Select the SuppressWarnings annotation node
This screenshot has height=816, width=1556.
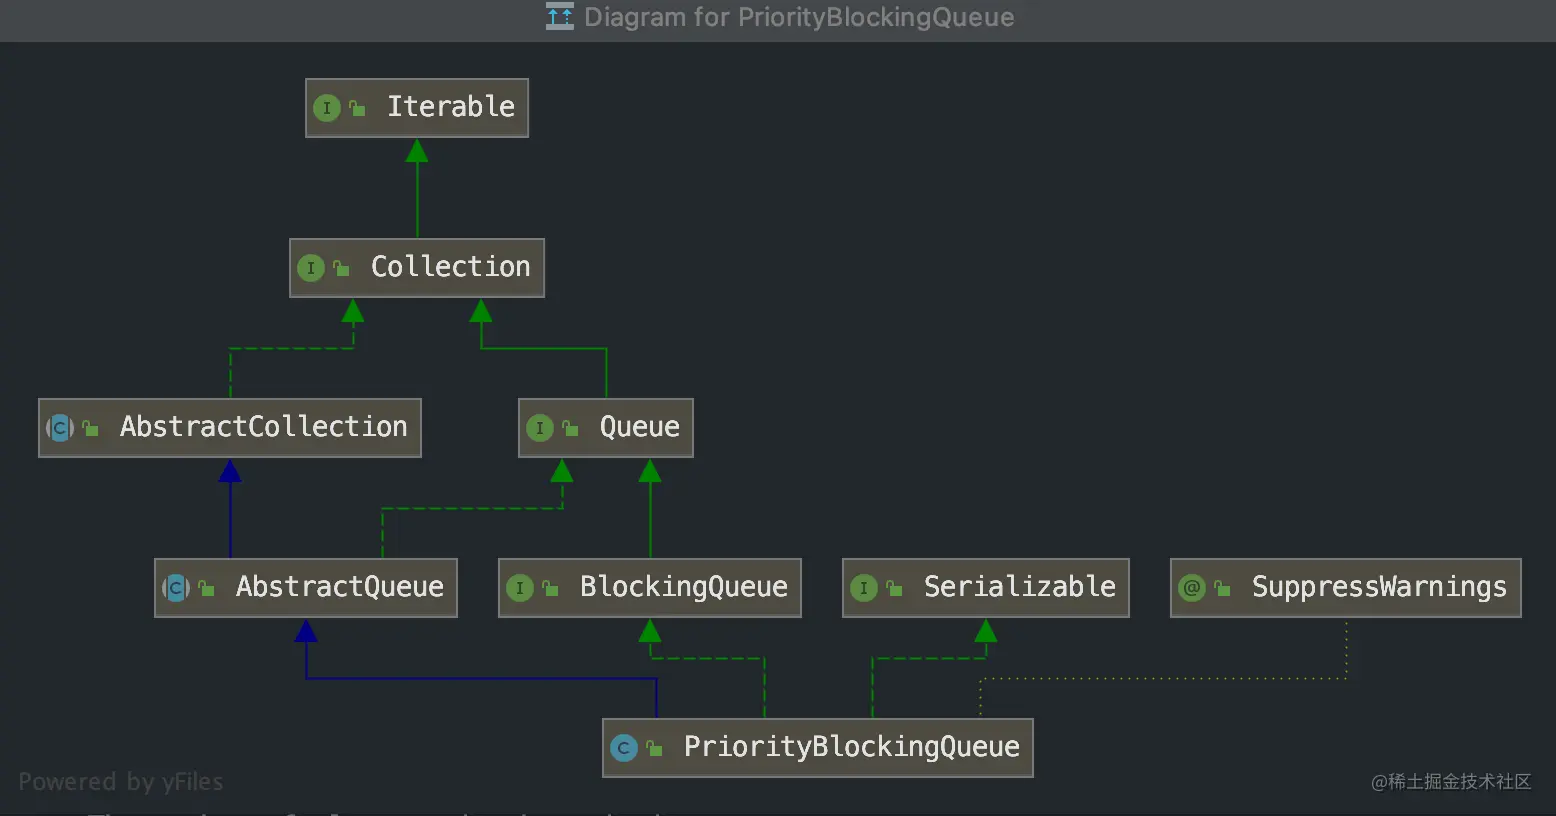1346,588
